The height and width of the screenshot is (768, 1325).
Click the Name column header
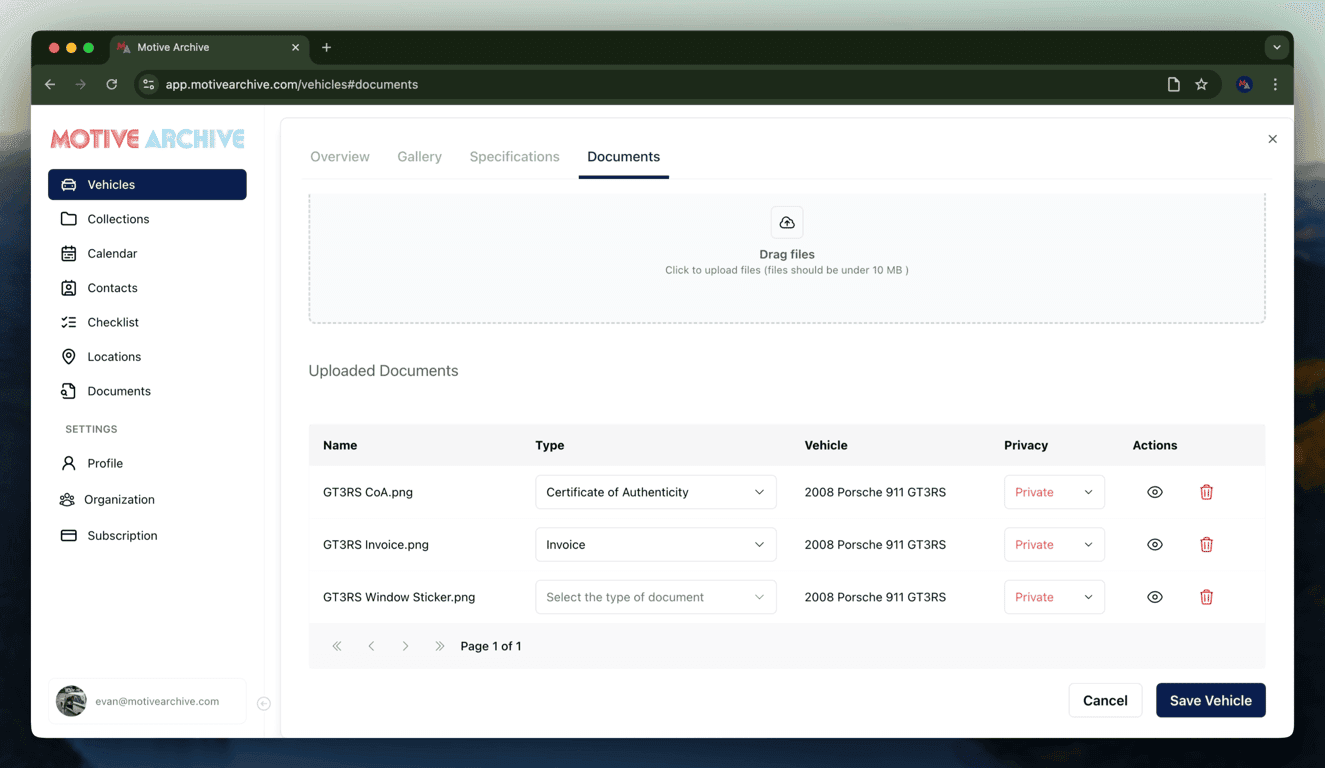point(340,445)
